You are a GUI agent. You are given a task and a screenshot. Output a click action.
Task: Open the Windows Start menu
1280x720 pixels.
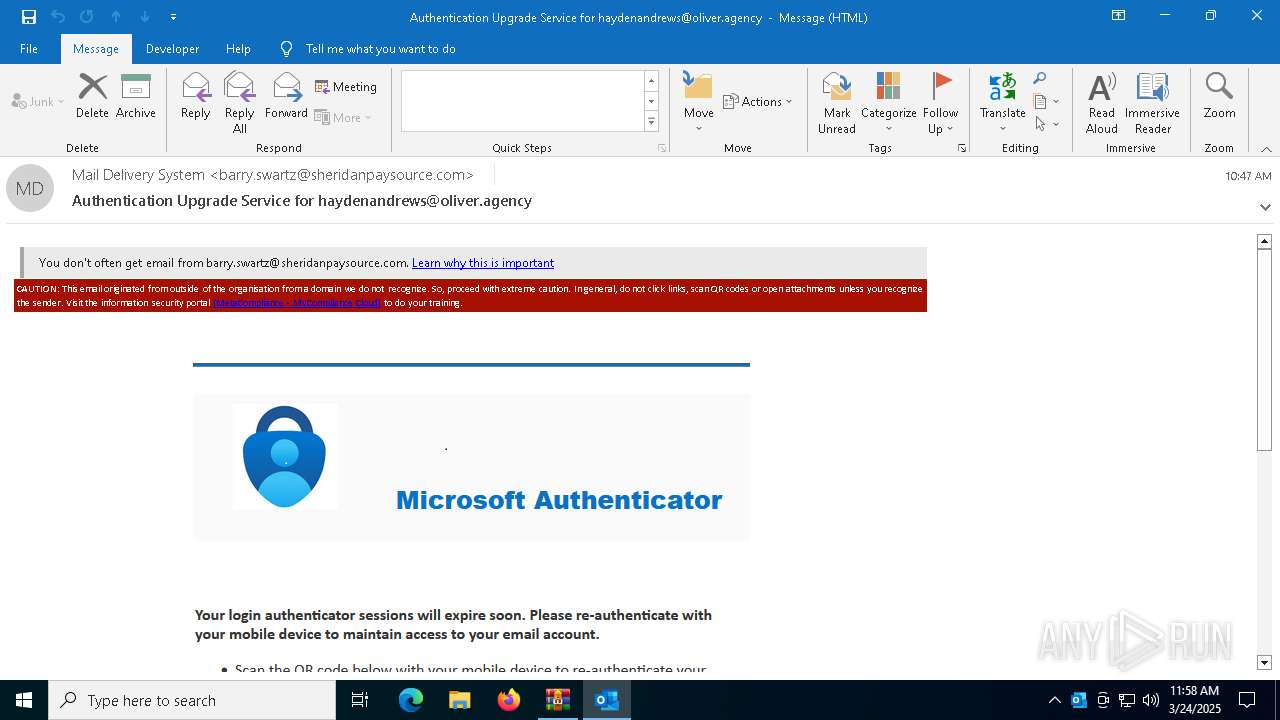coord(24,700)
